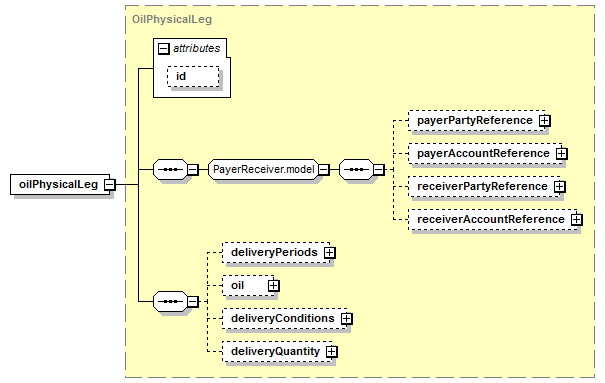
Task: Expand deliveryQuantity plus icon
Action: click(x=331, y=351)
